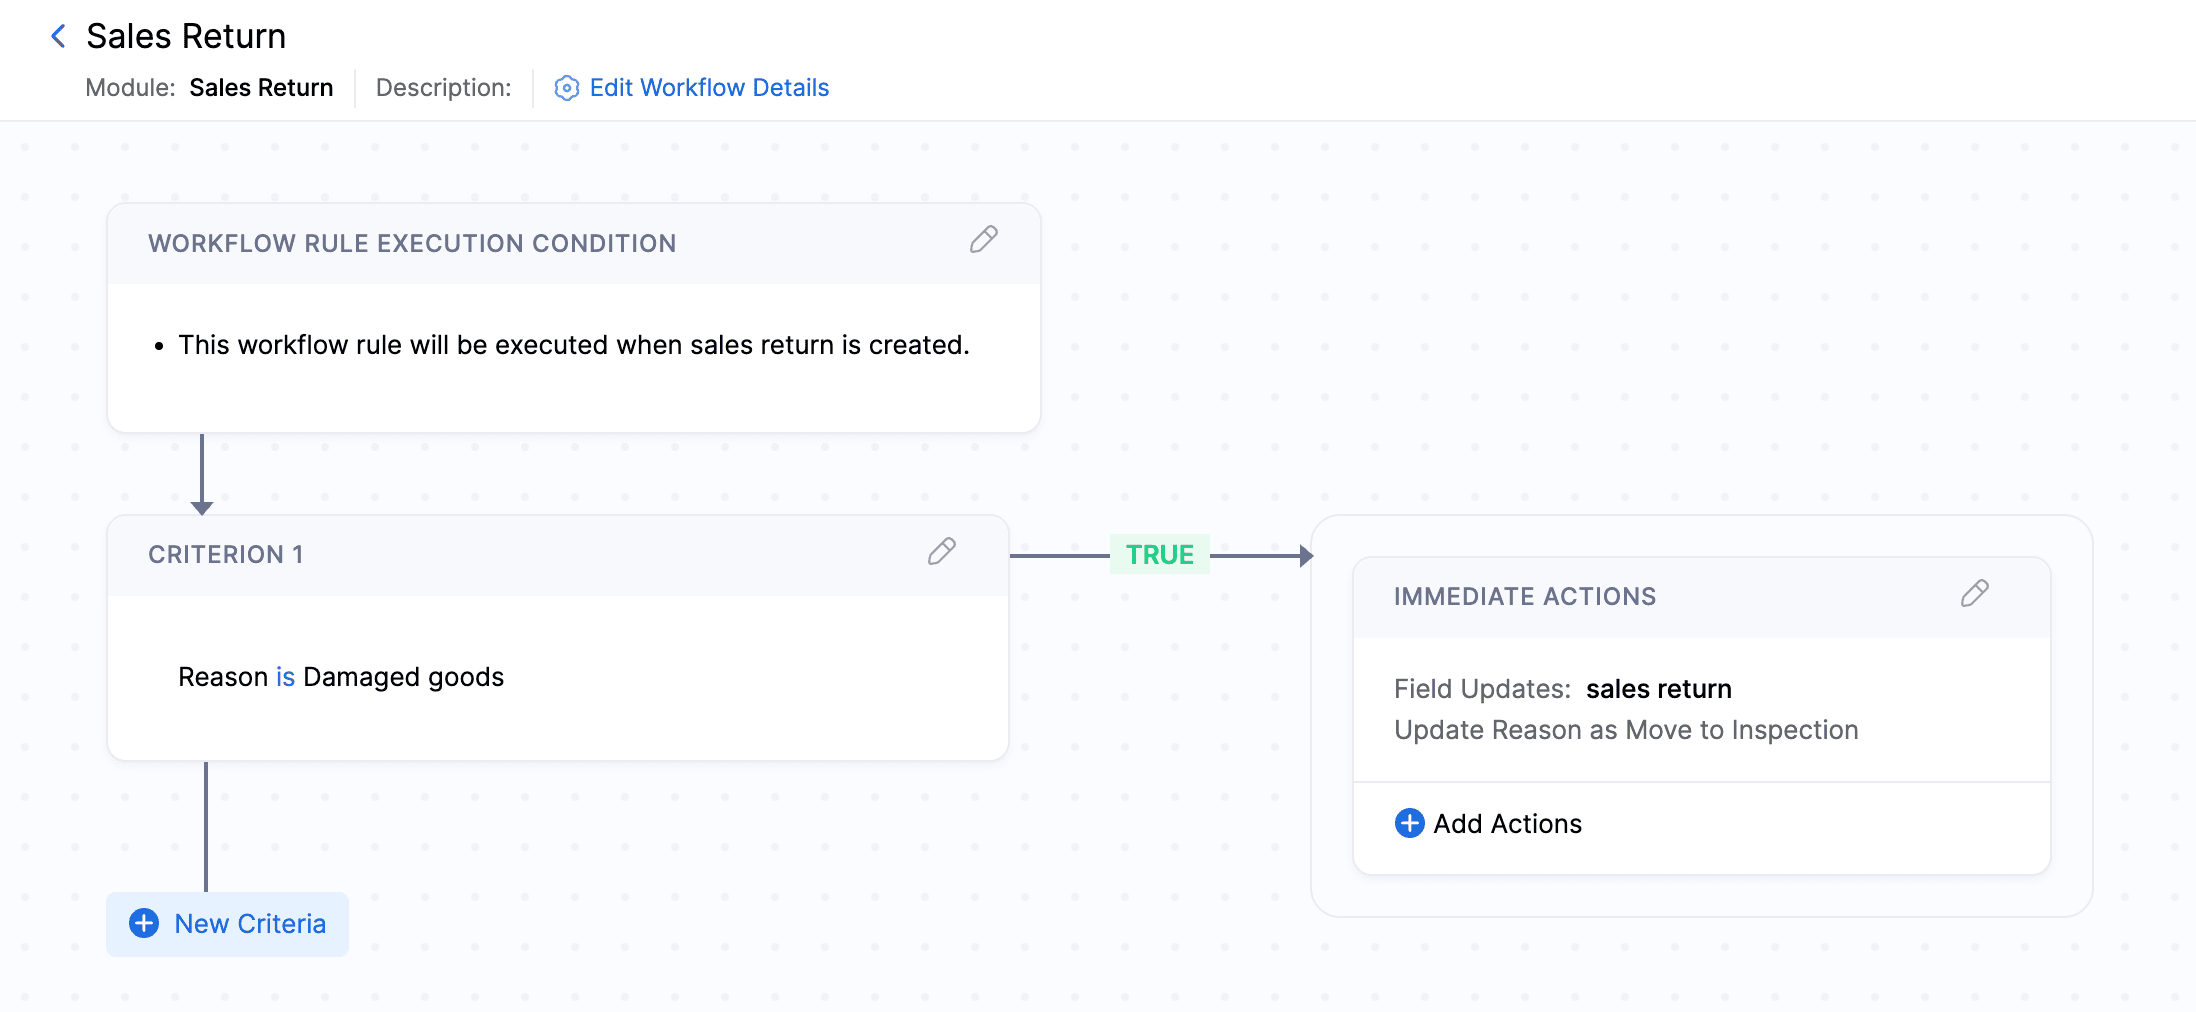Click the 'is' operator in Criterion 1
2196x1012 pixels.
tap(284, 676)
